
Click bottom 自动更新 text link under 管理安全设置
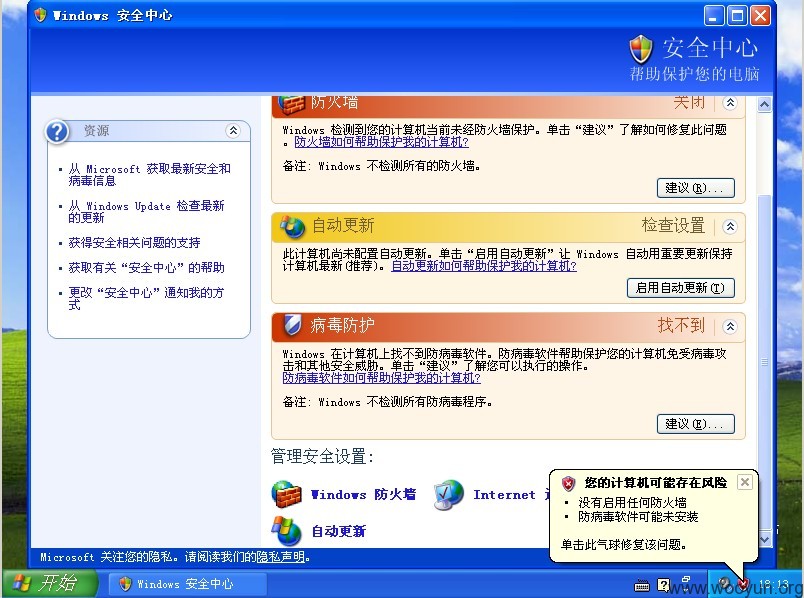(338, 531)
